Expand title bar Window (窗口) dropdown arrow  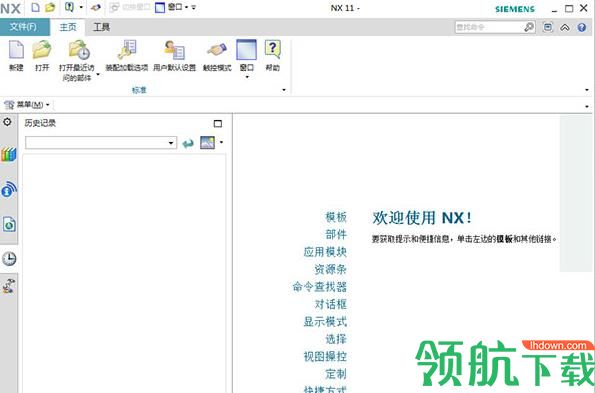186,7
